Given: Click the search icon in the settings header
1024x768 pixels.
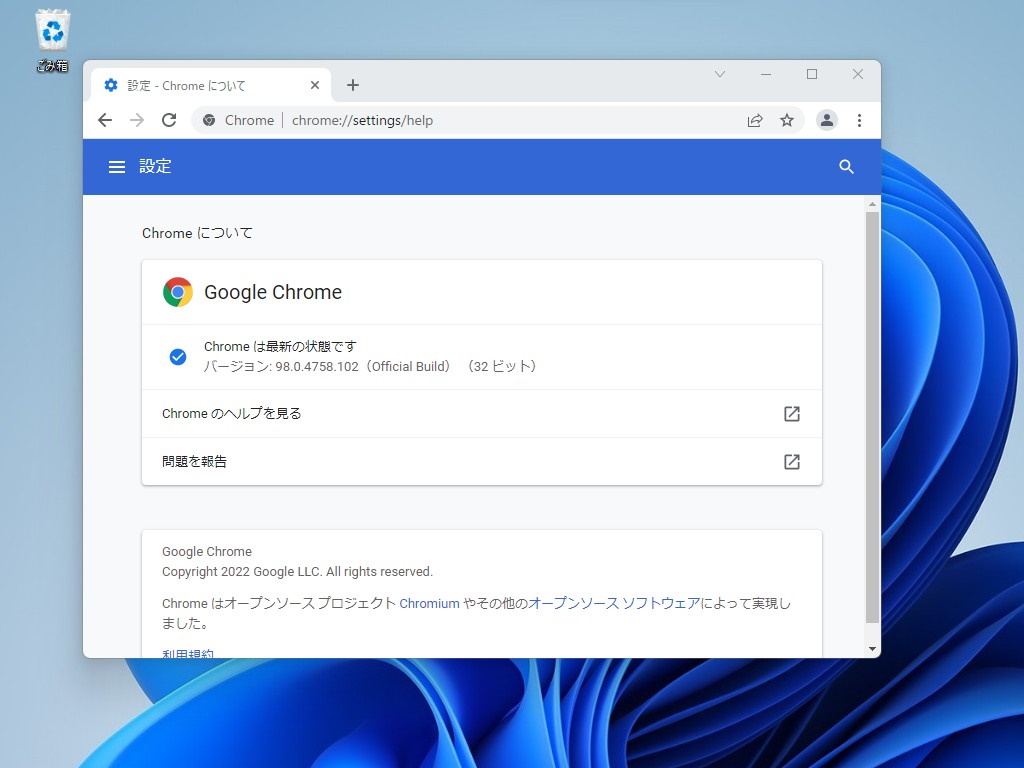Looking at the screenshot, I should [x=846, y=166].
